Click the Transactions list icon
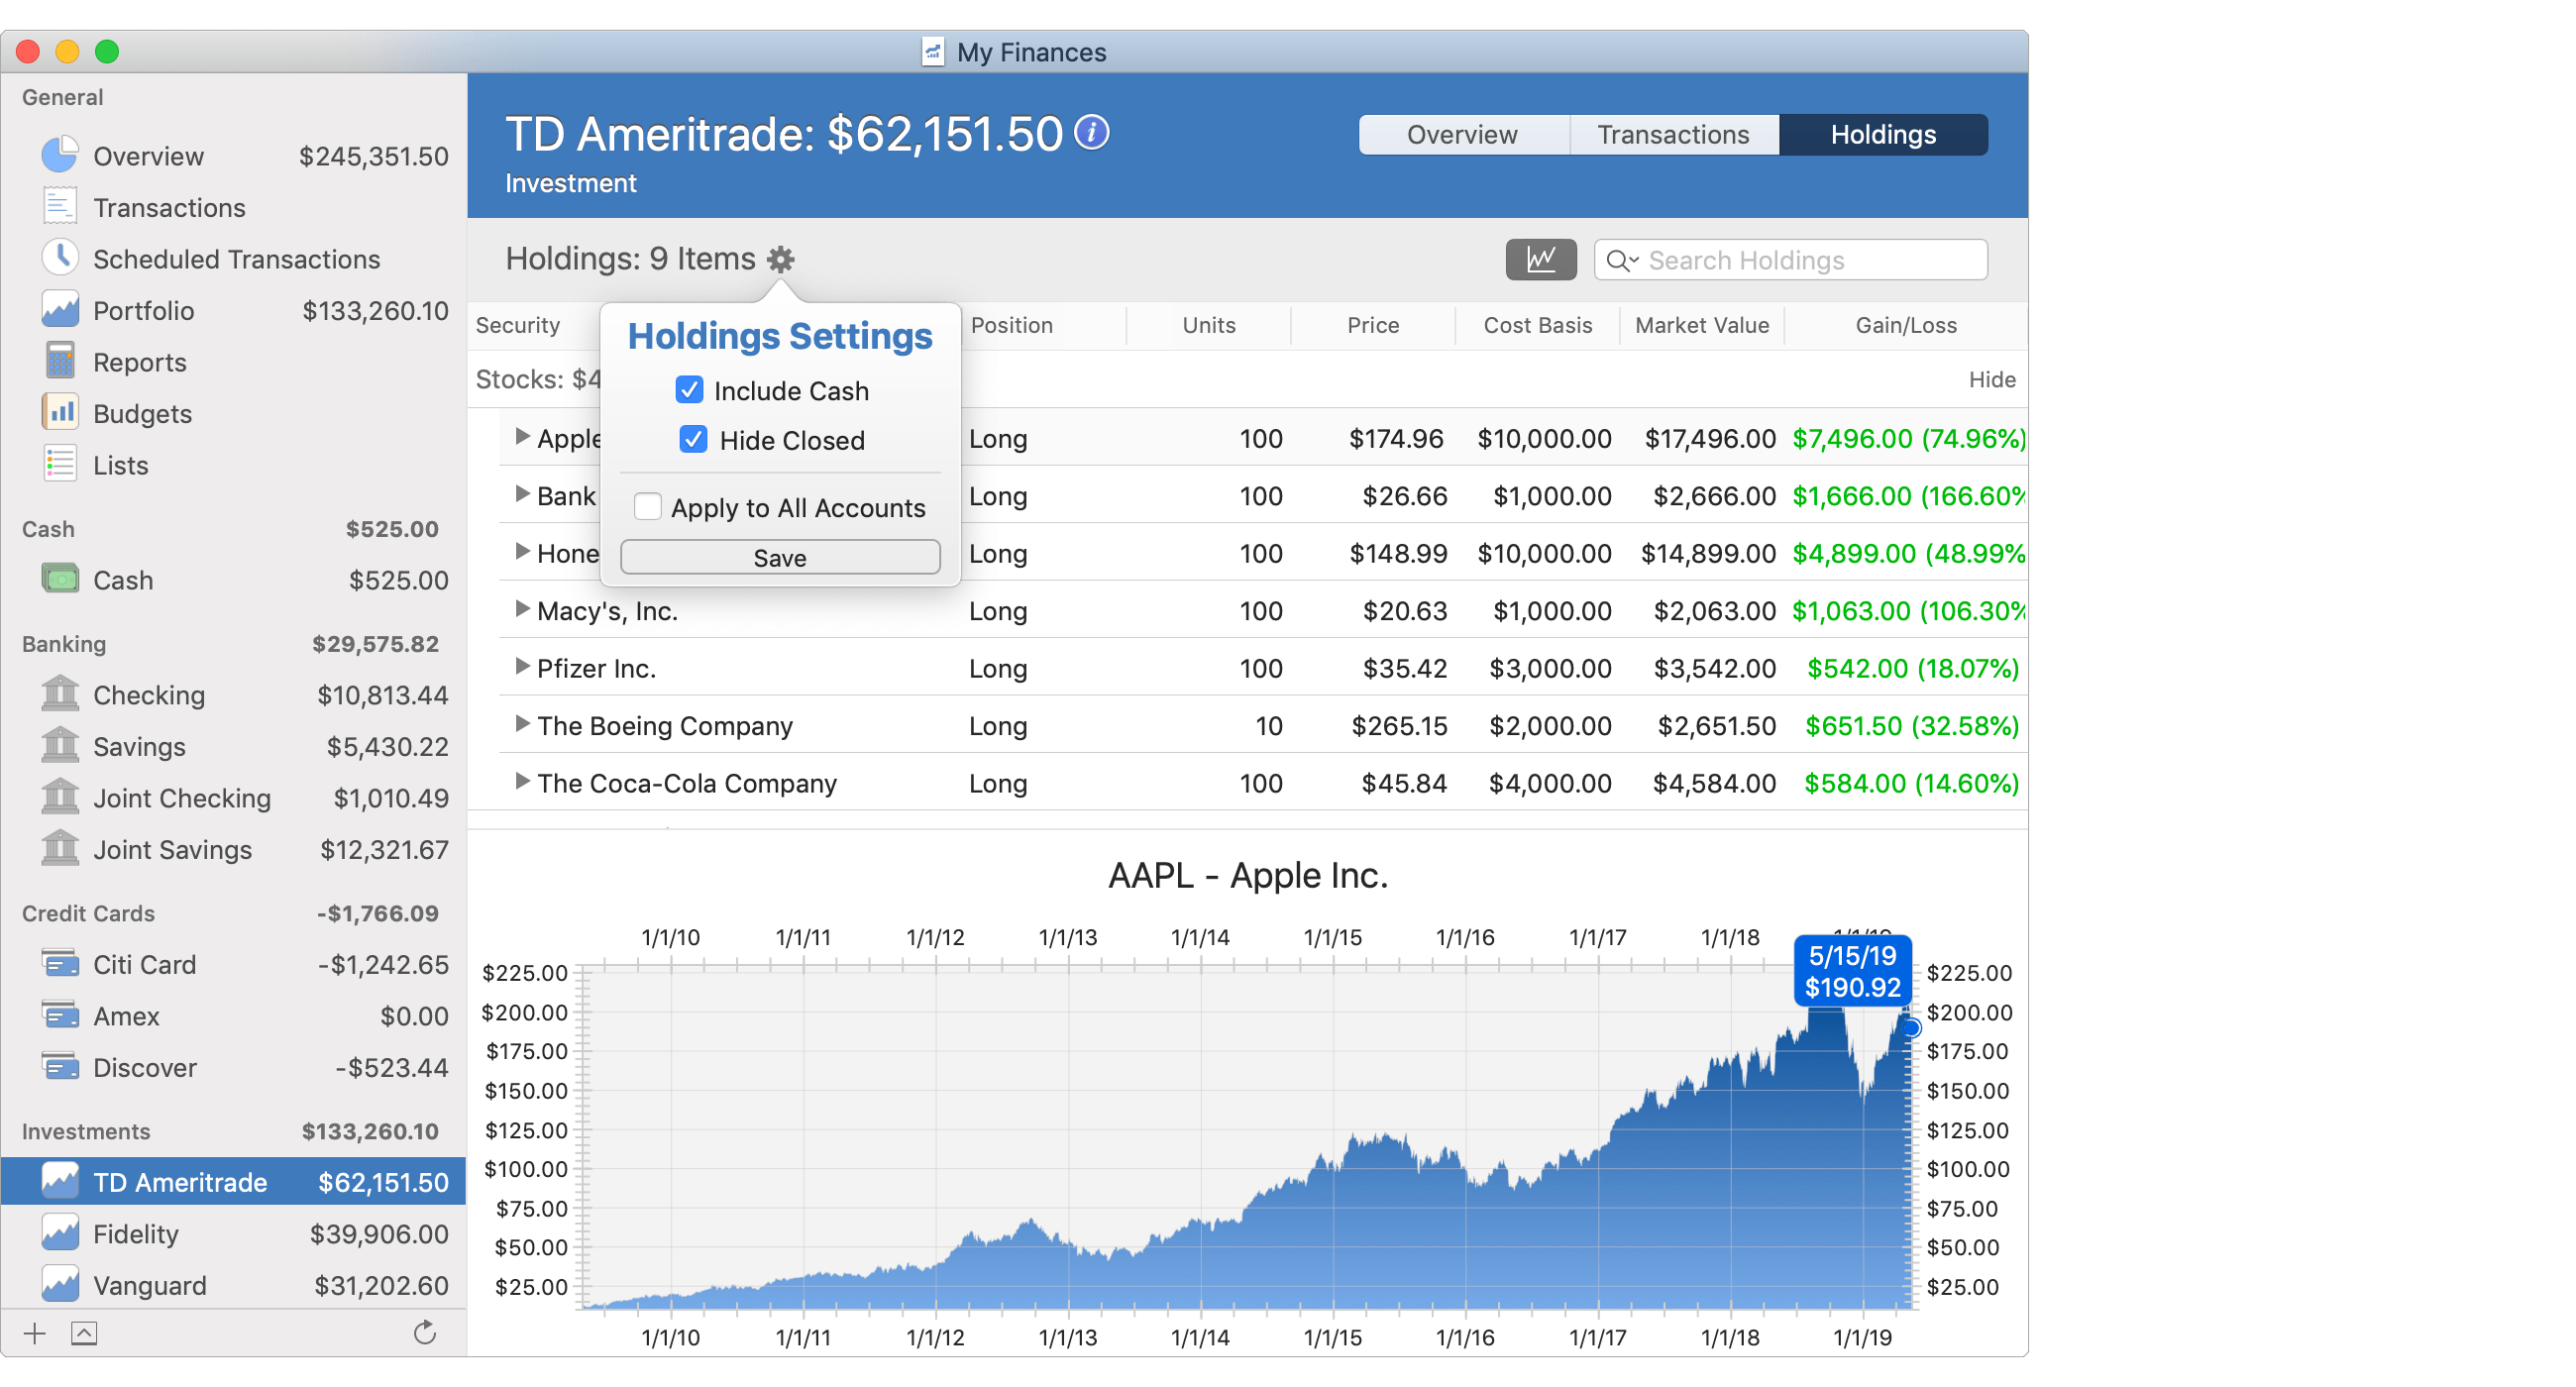 click(59, 207)
